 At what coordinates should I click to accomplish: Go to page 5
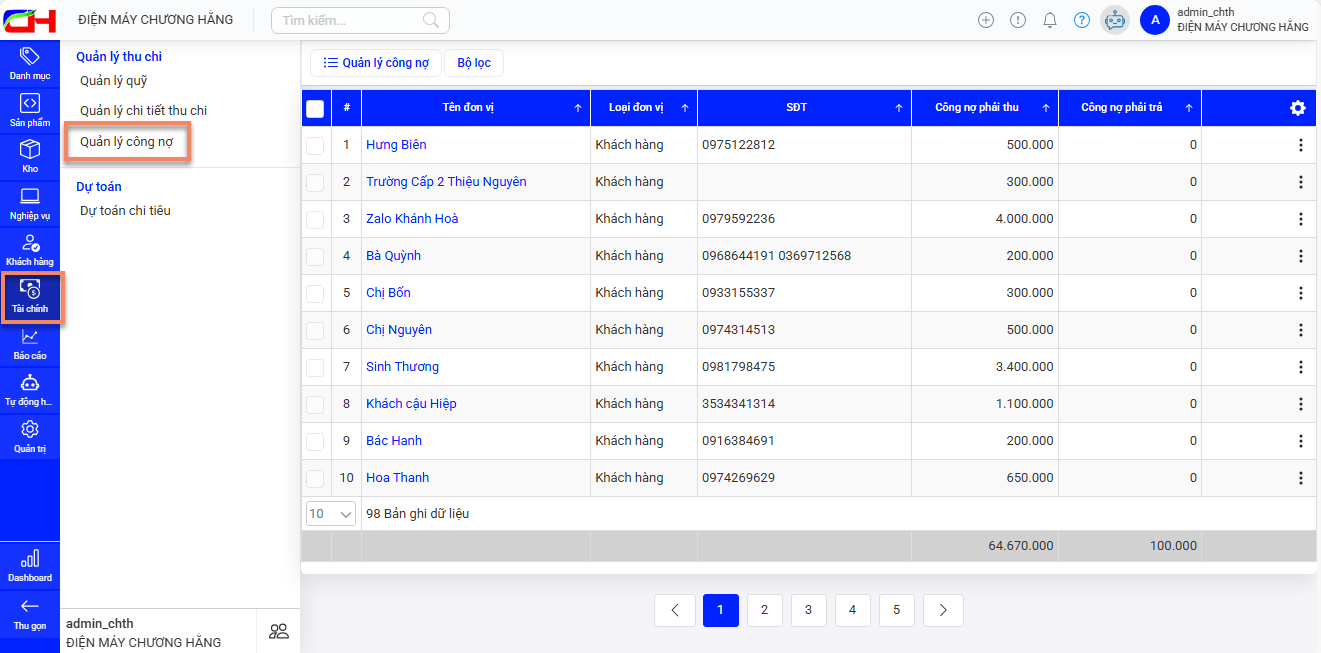(x=897, y=610)
